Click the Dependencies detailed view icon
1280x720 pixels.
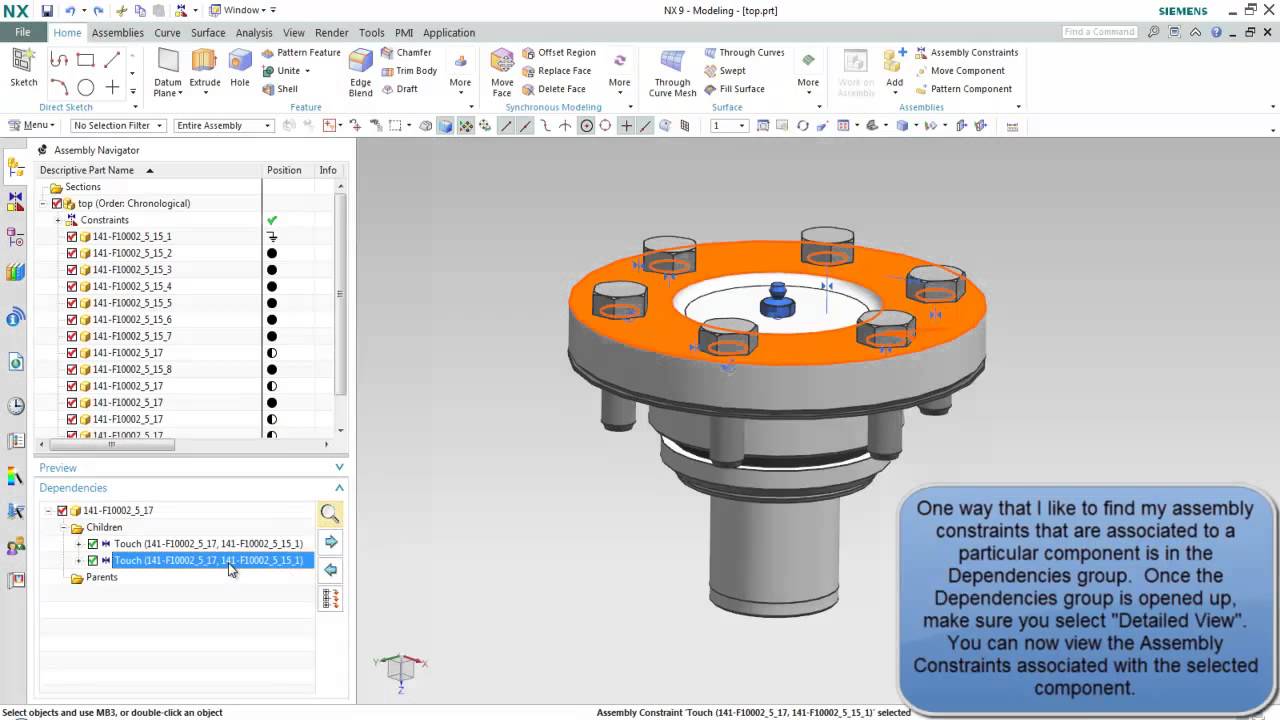(330, 599)
